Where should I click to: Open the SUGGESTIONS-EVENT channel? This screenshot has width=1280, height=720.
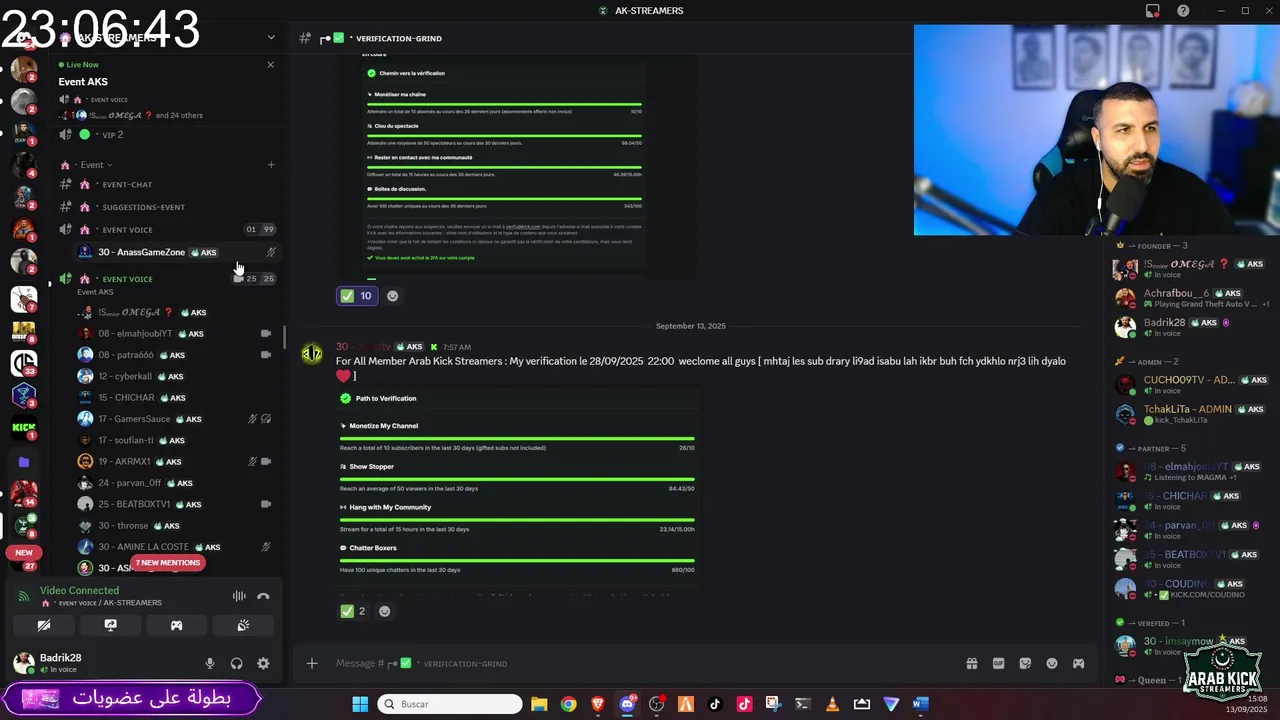pos(166,207)
